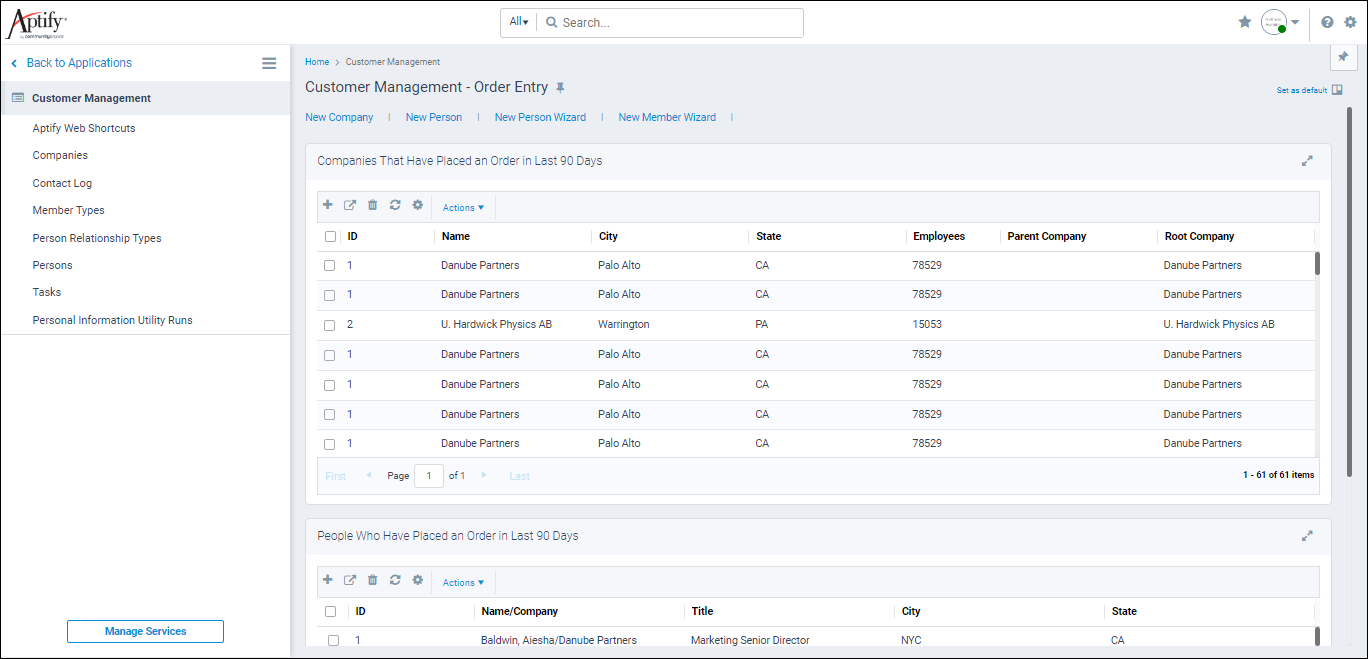
Task: Go to Home breadcrumb link
Action: coord(317,62)
